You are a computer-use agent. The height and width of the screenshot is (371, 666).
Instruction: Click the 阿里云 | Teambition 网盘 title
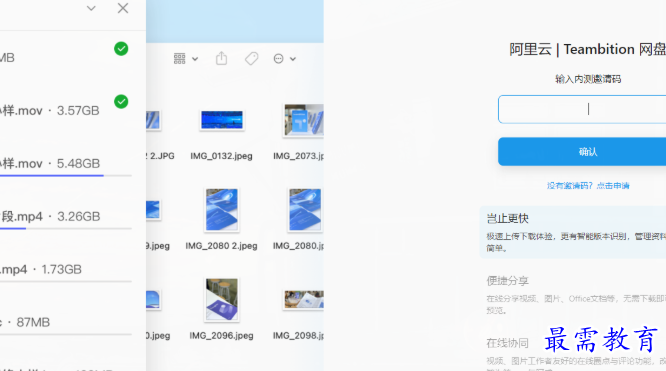click(587, 49)
